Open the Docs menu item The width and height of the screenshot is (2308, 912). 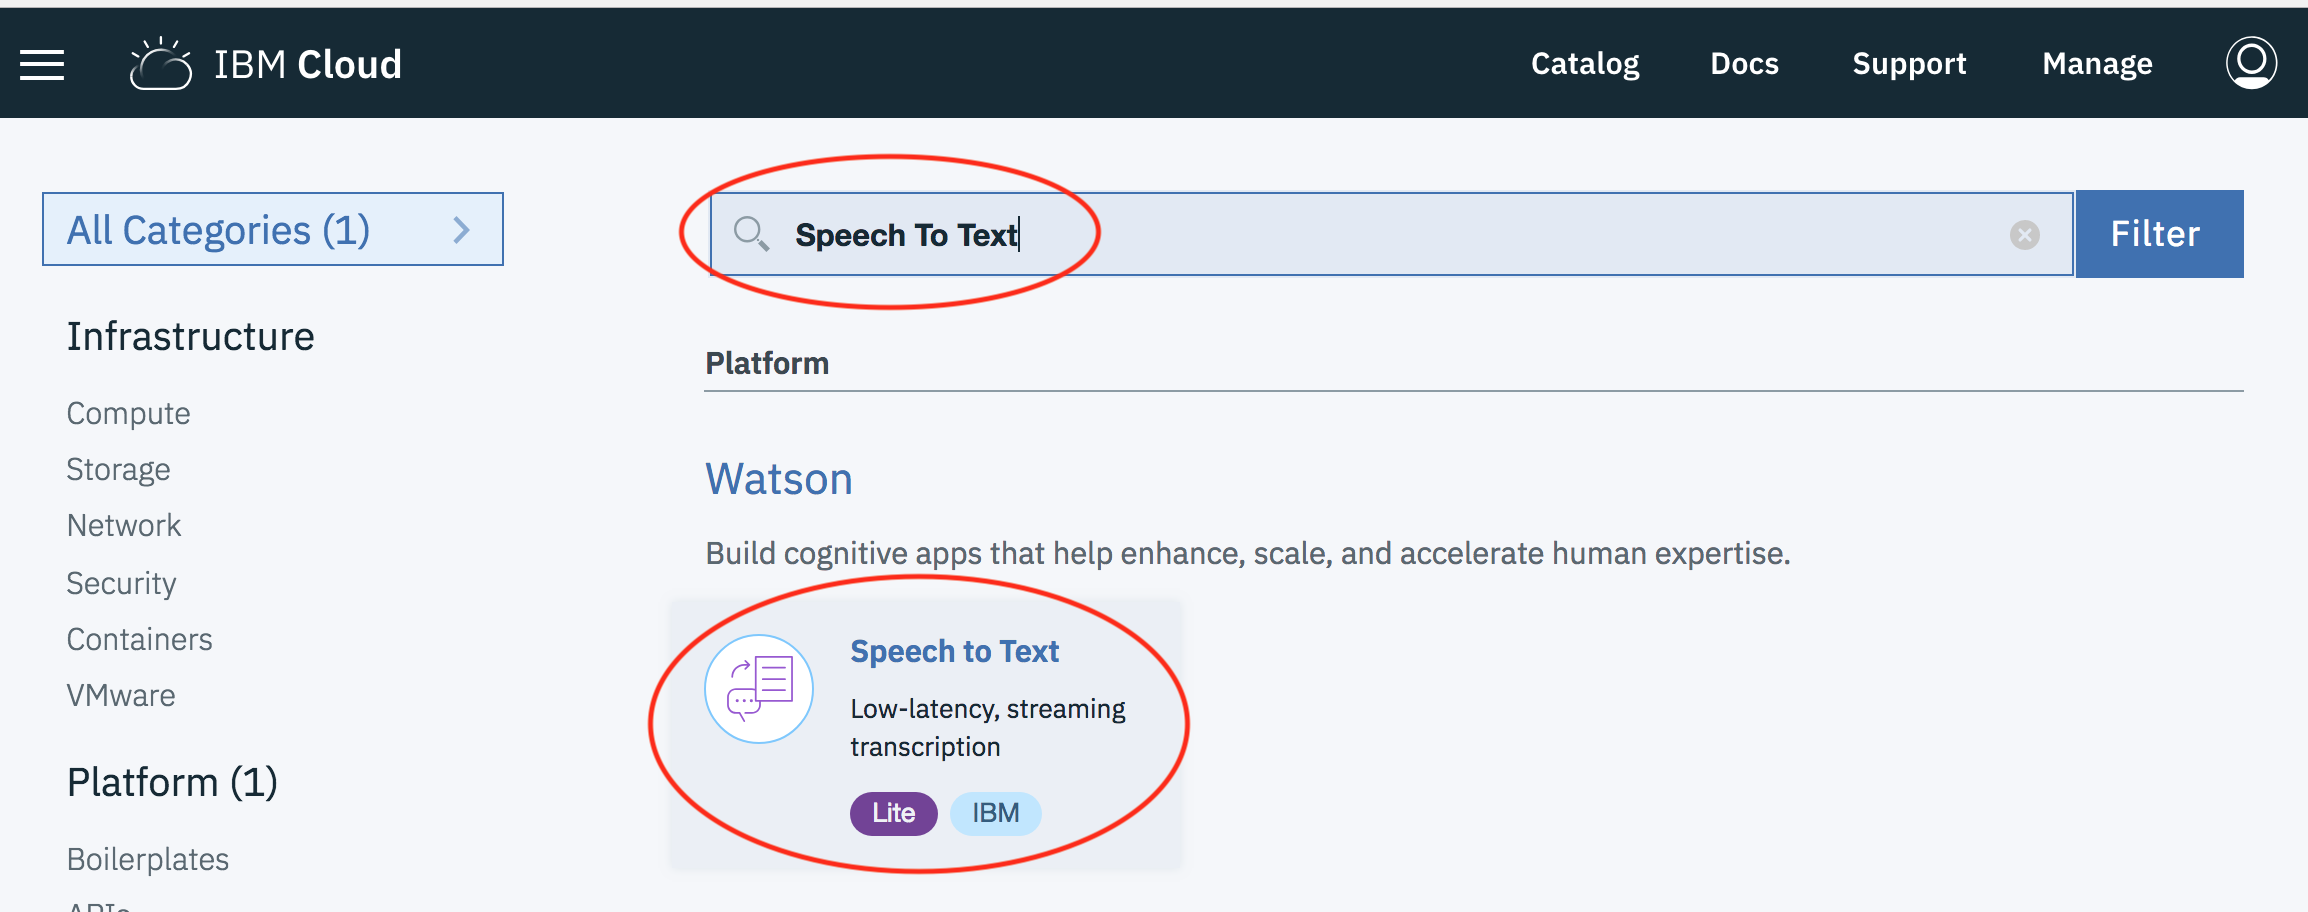point(1744,64)
